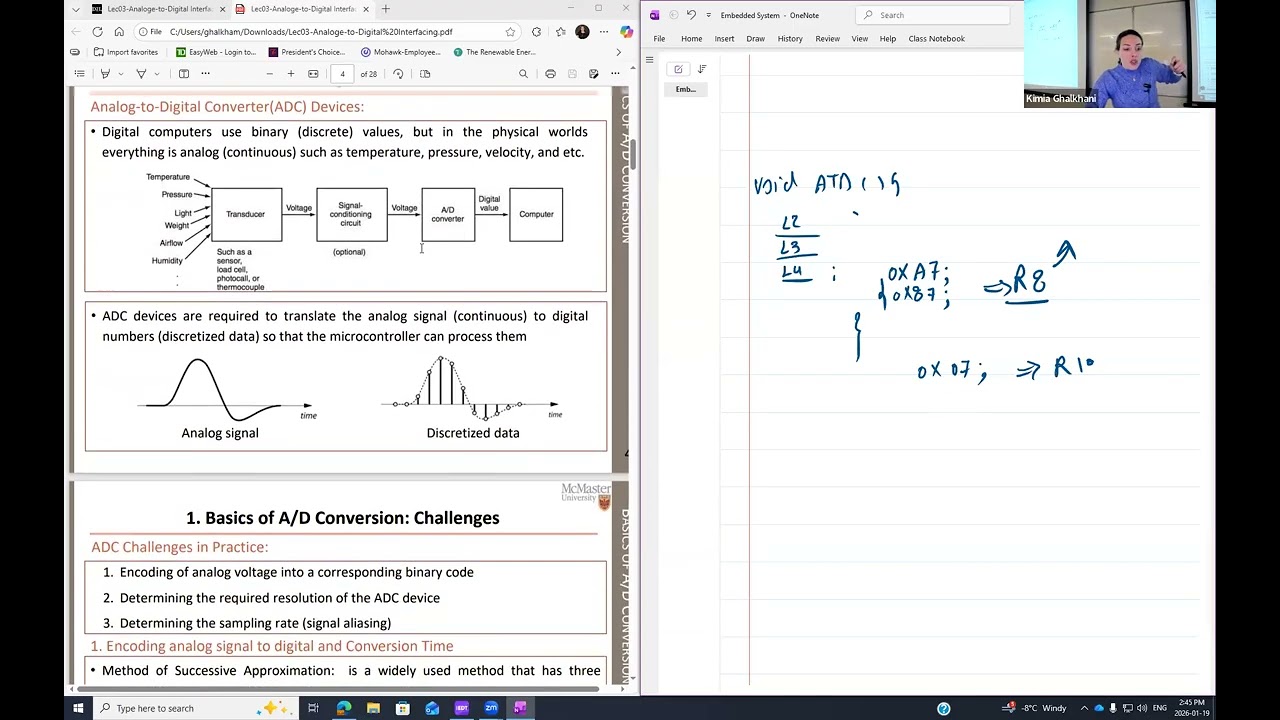Go to the Edge home page
This screenshot has width=1280, height=720.
click(x=119, y=32)
